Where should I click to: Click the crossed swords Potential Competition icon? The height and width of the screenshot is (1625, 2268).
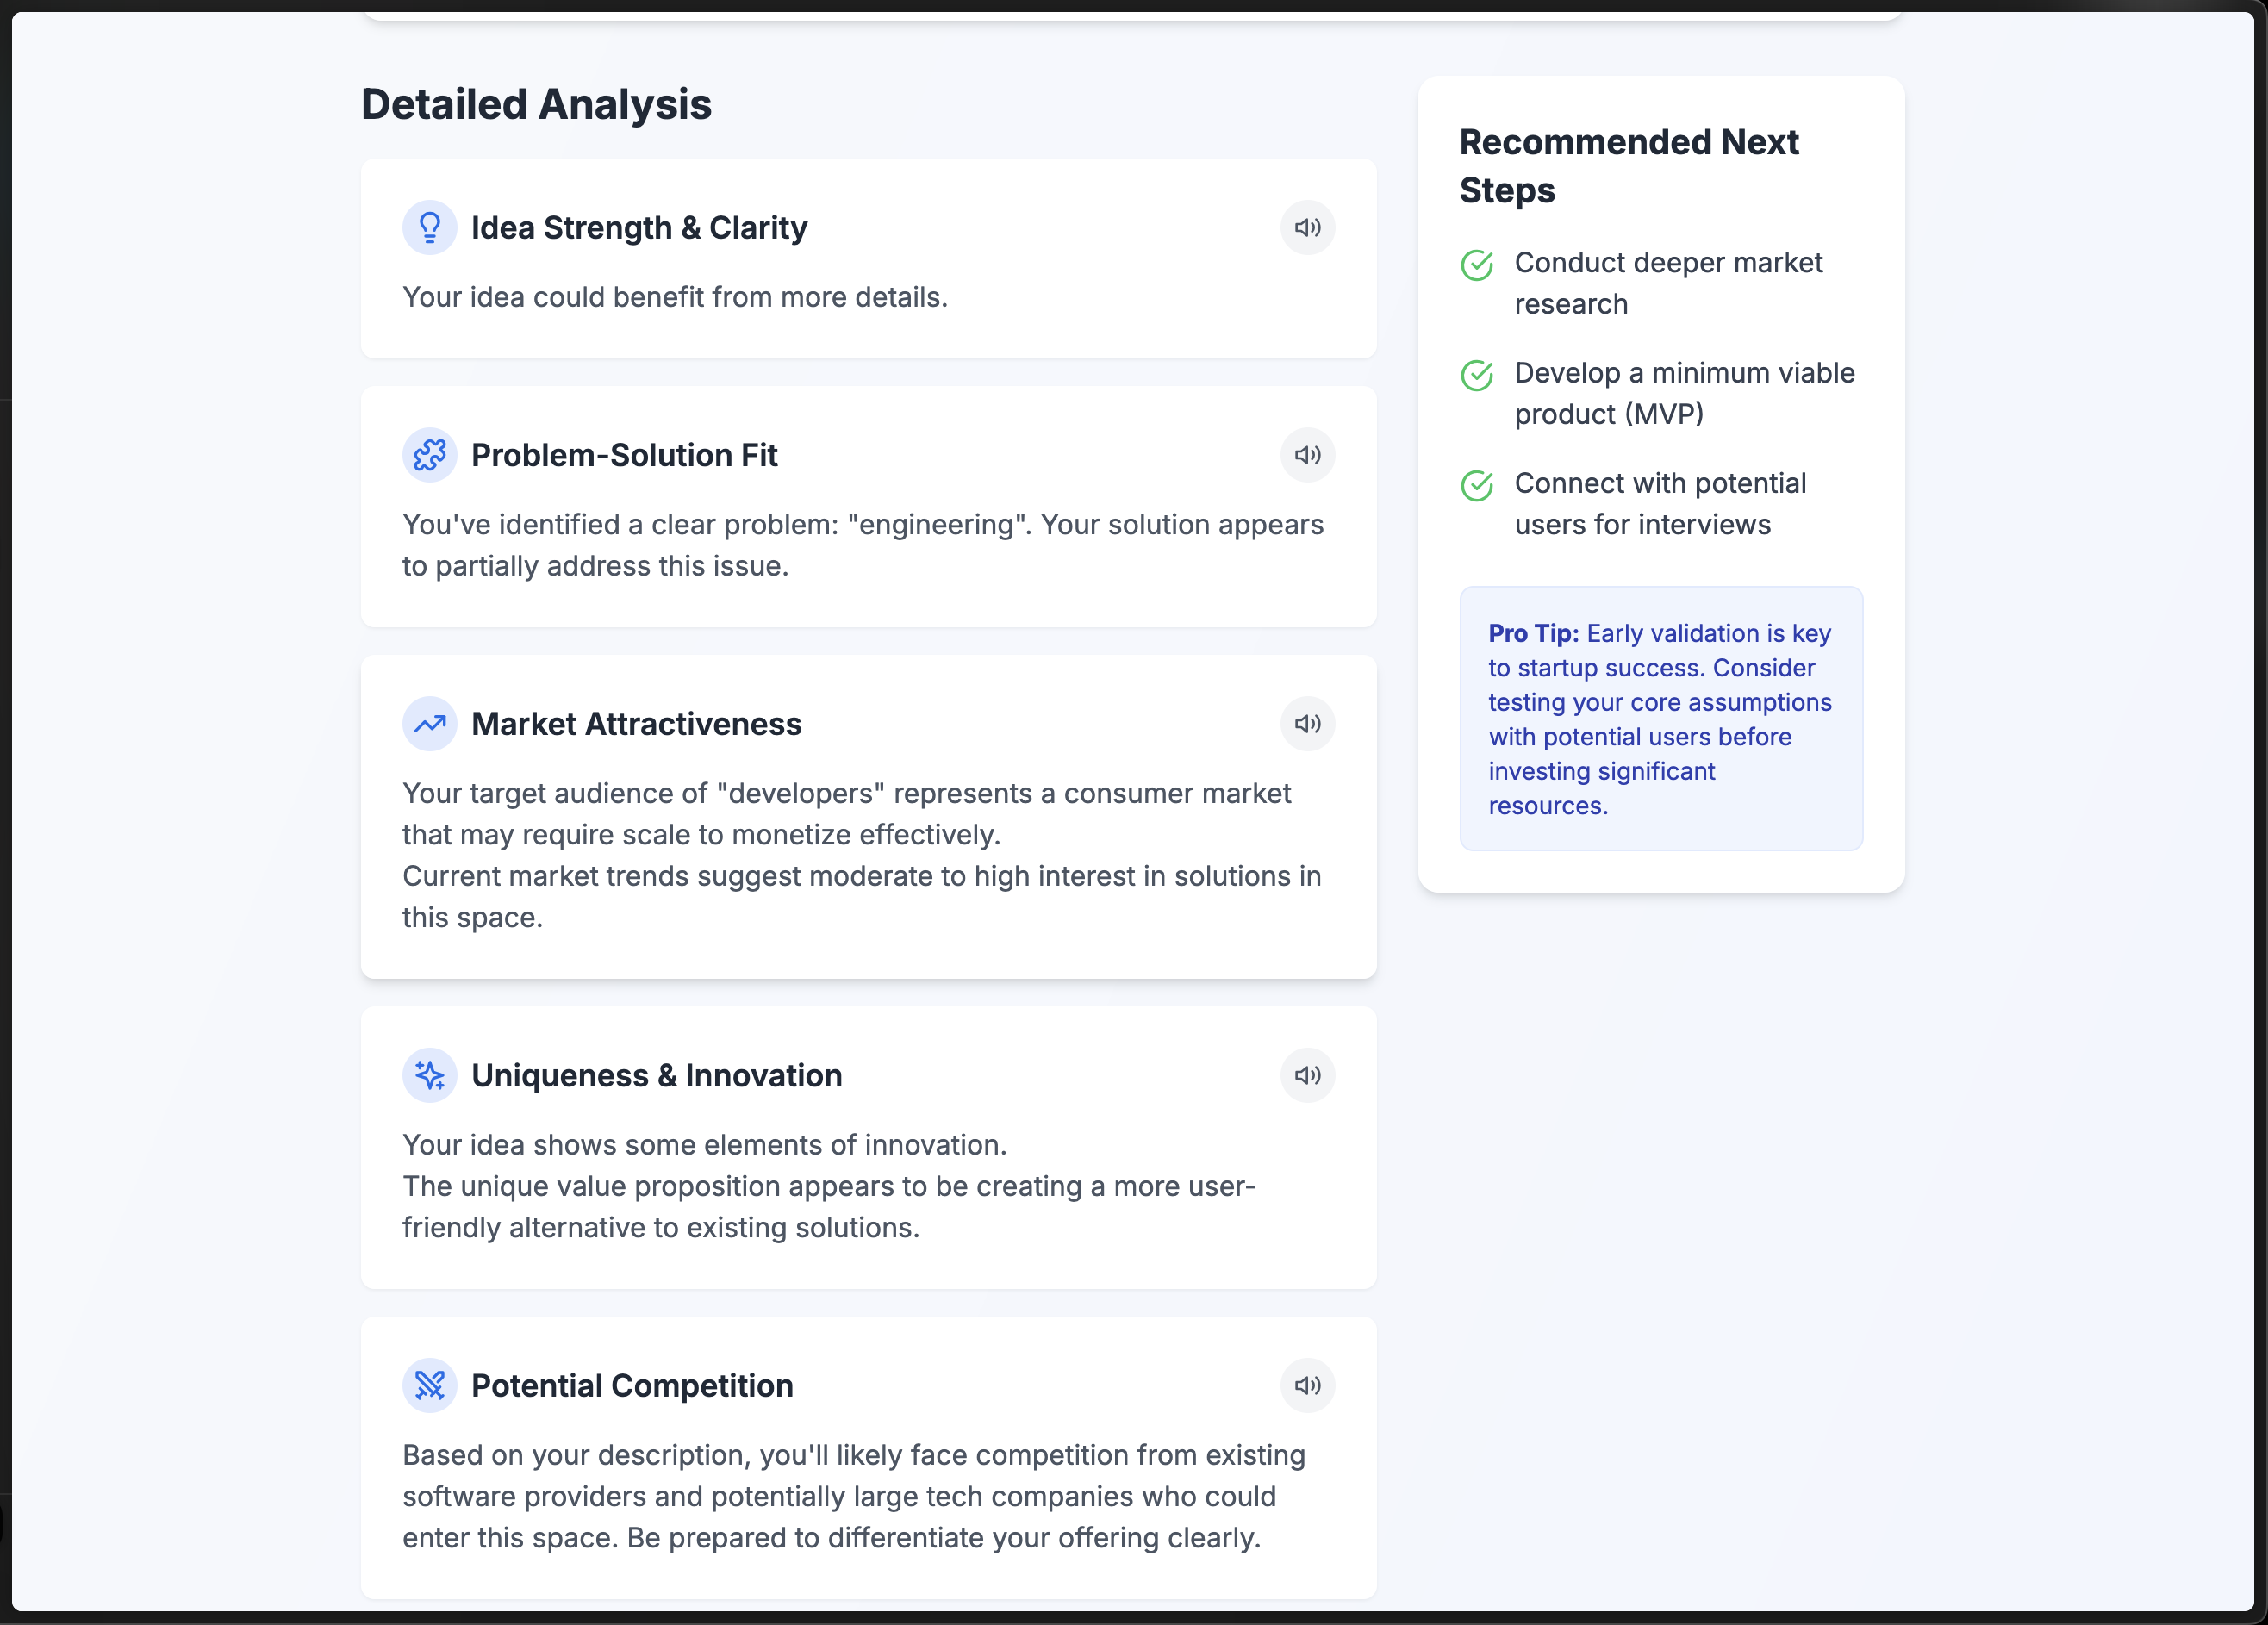coord(430,1385)
